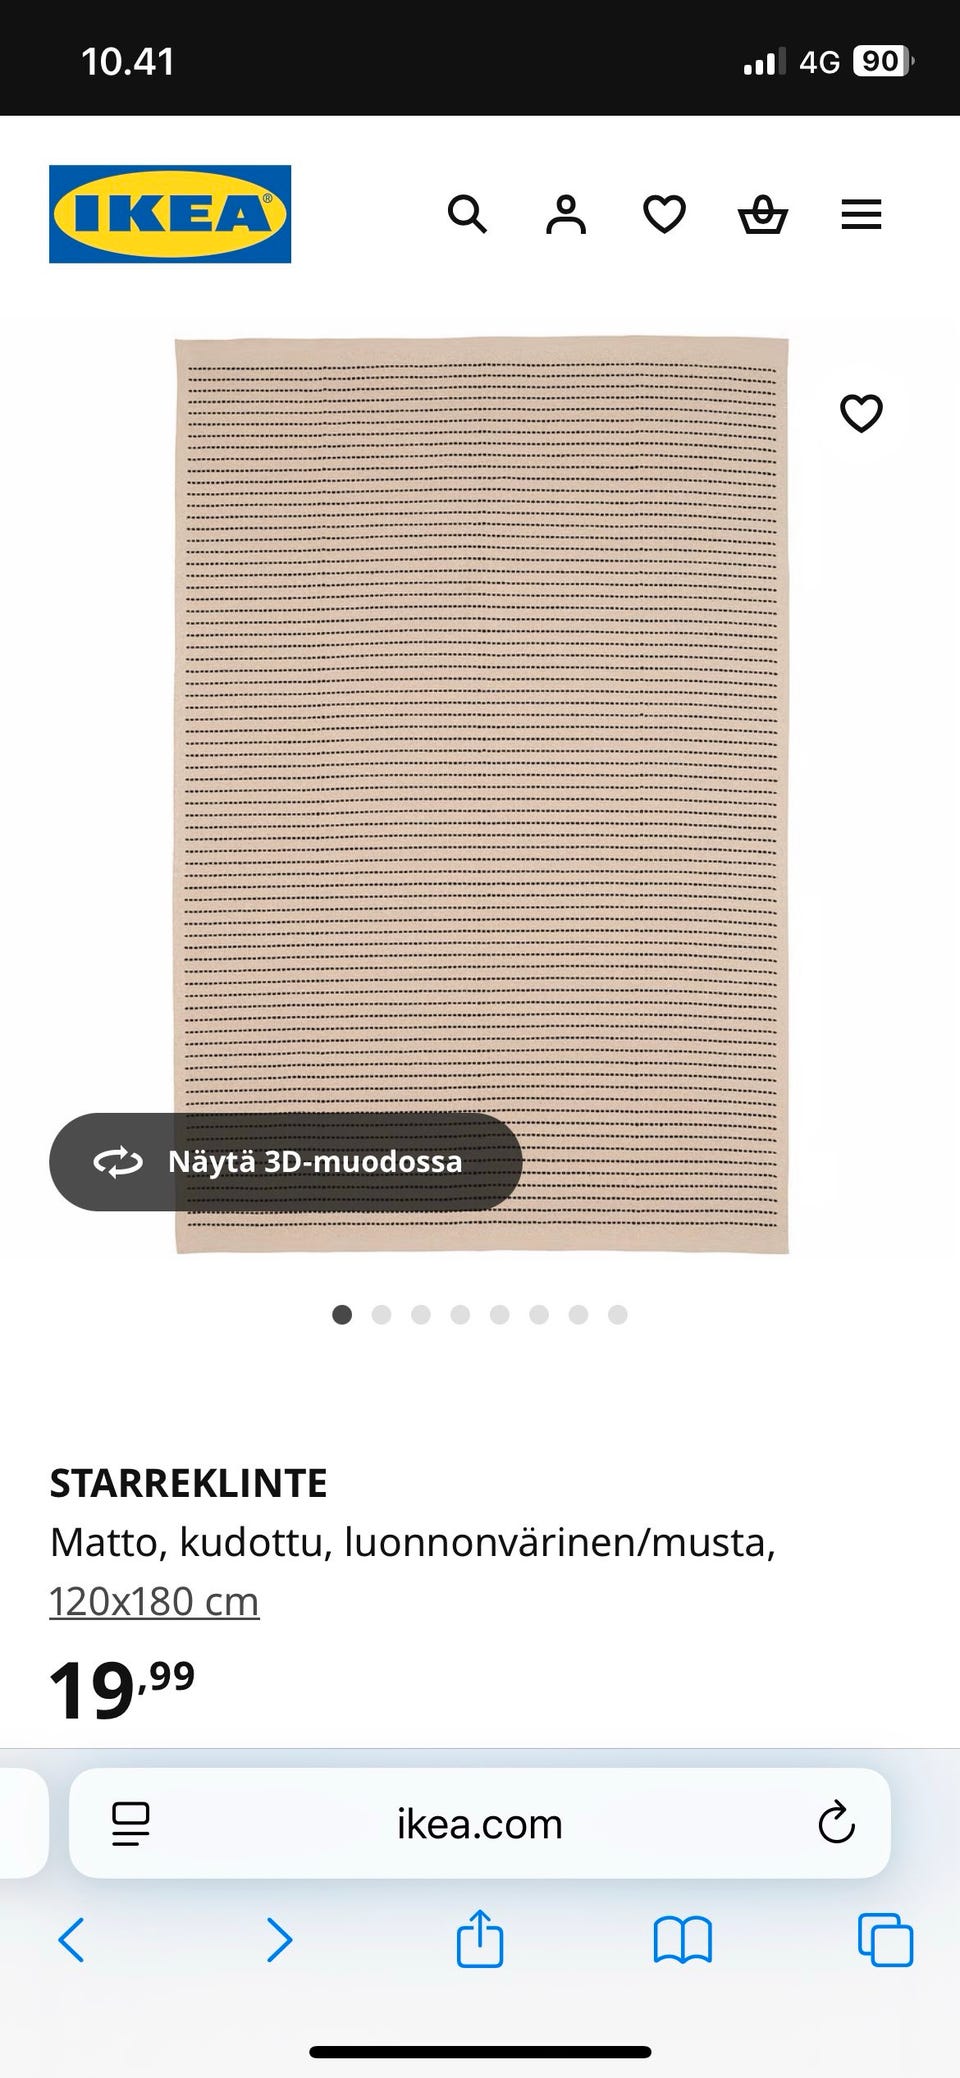This screenshot has width=960, height=2078.
Task: Tap the ikea.com address field
Action: (x=480, y=1824)
